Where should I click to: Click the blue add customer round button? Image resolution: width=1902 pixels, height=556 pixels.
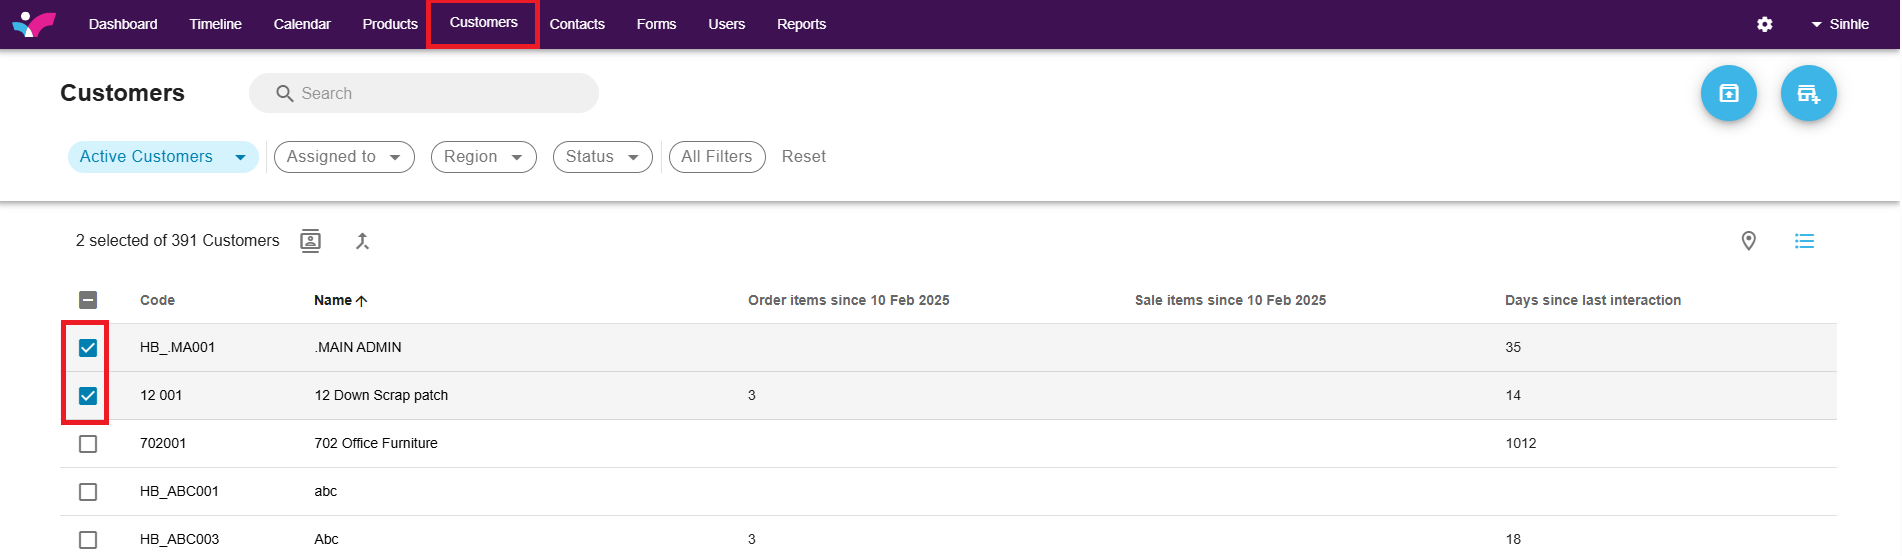click(x=1808, y=93)
